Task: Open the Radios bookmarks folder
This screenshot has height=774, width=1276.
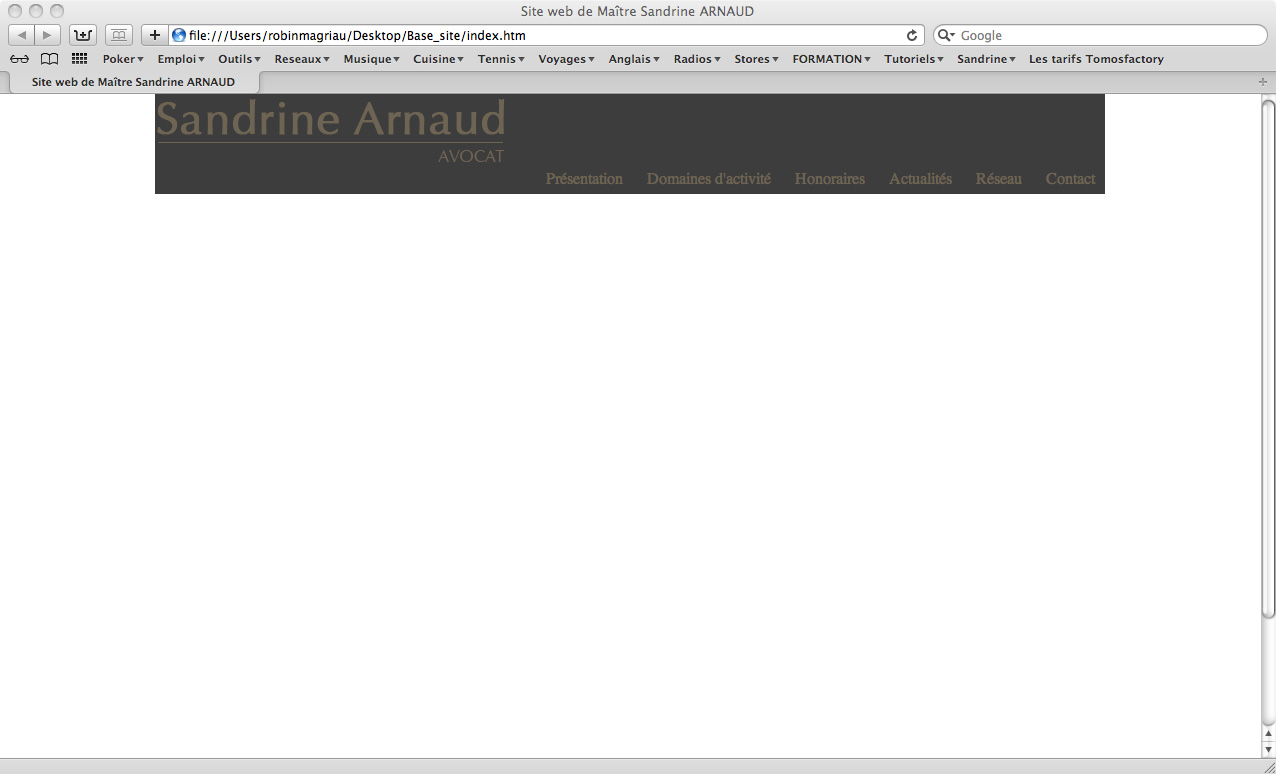Action: pyautogui.click(x=697, y=59)
